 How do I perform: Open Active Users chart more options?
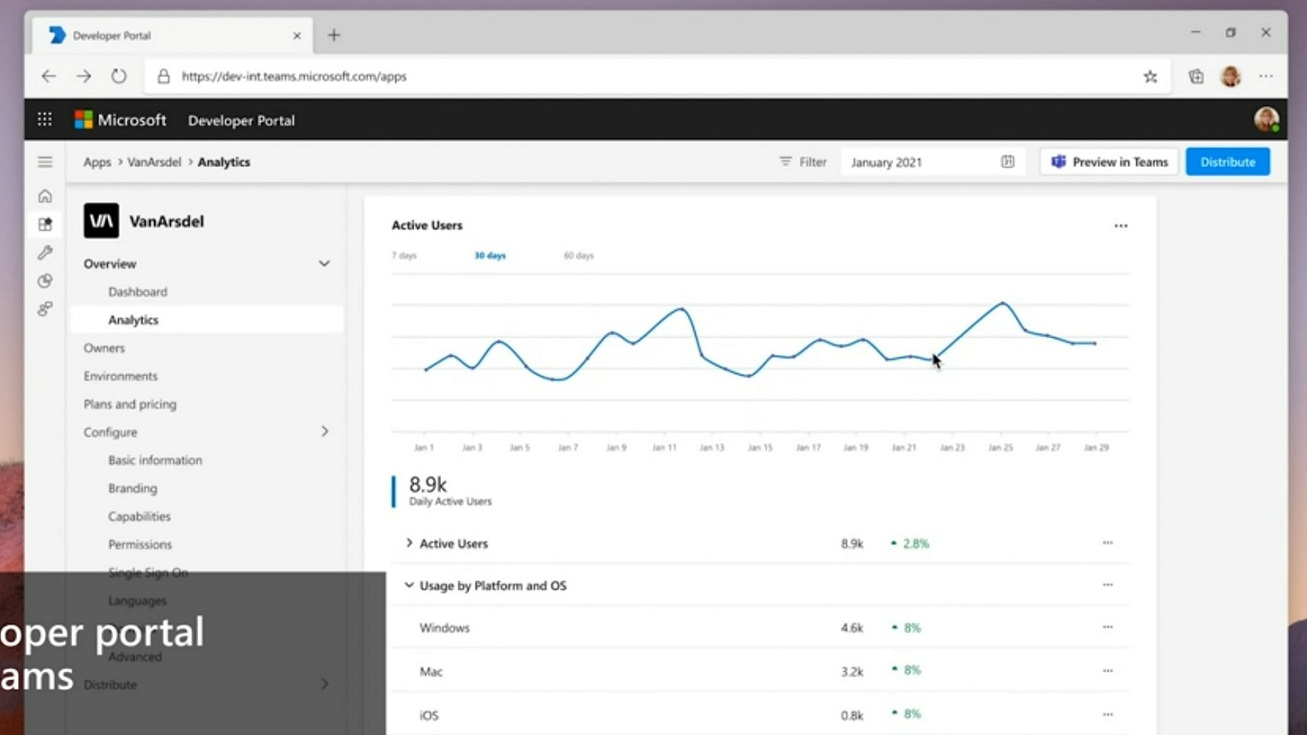pyautogui.click(x=1121, y=226)
